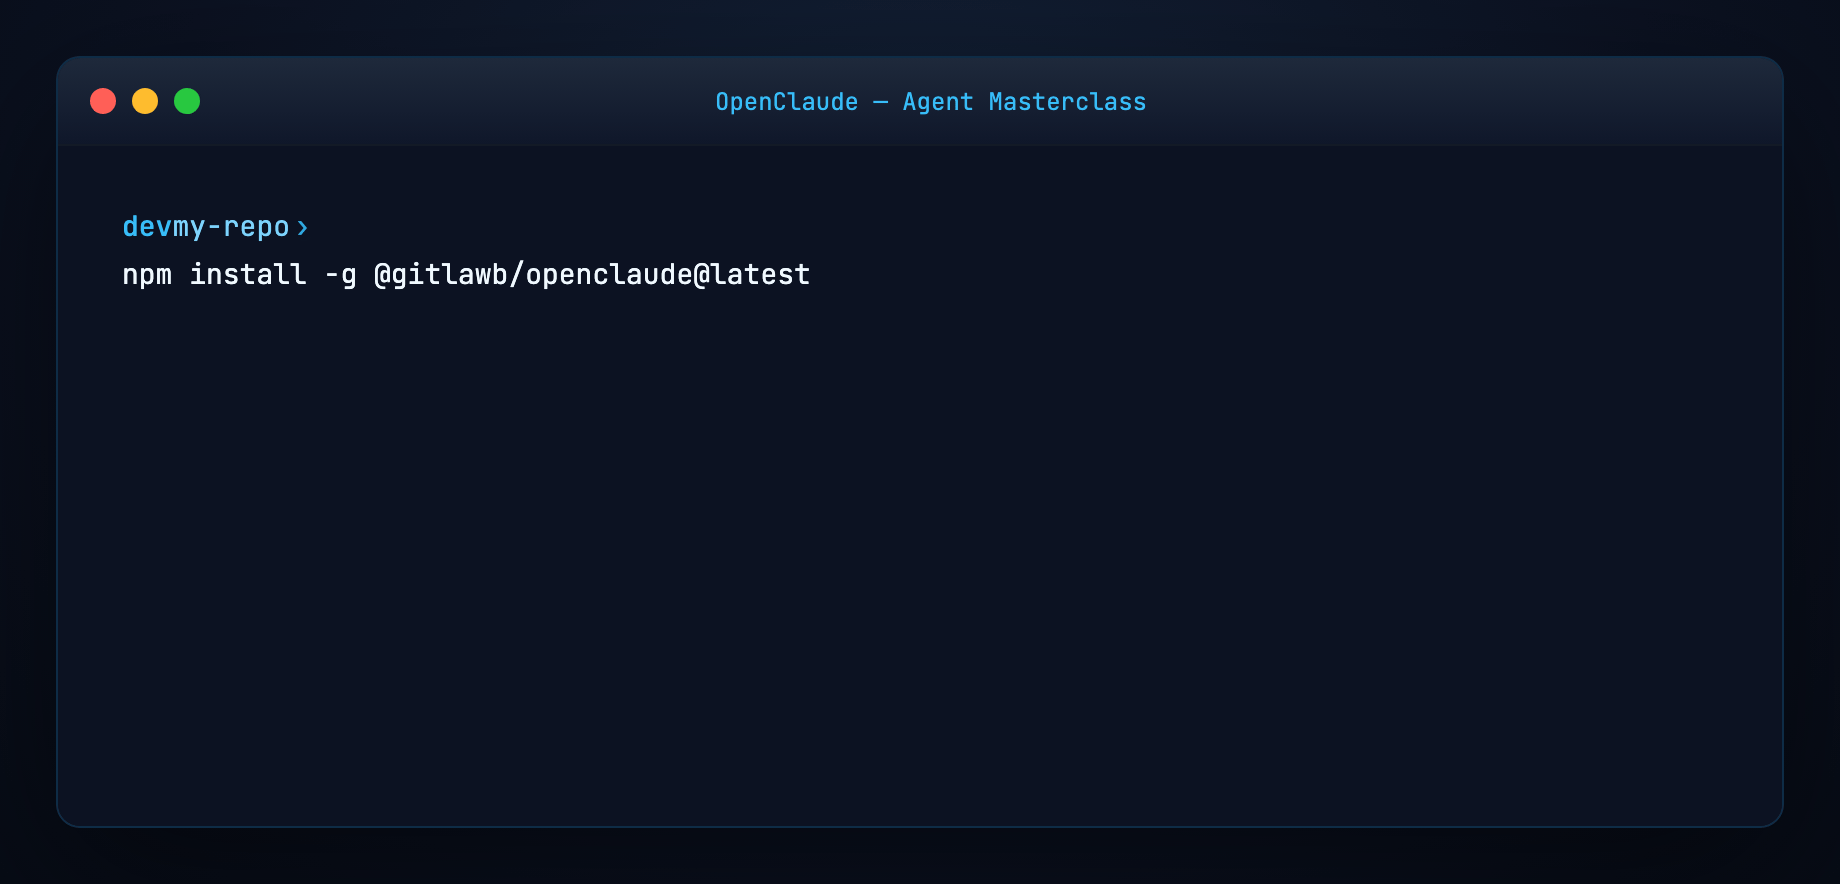This screenshot has height=884, width=1840.
Task: Click the dash separator in the window title
Action: pyautogui.click(x=880, y=102)
